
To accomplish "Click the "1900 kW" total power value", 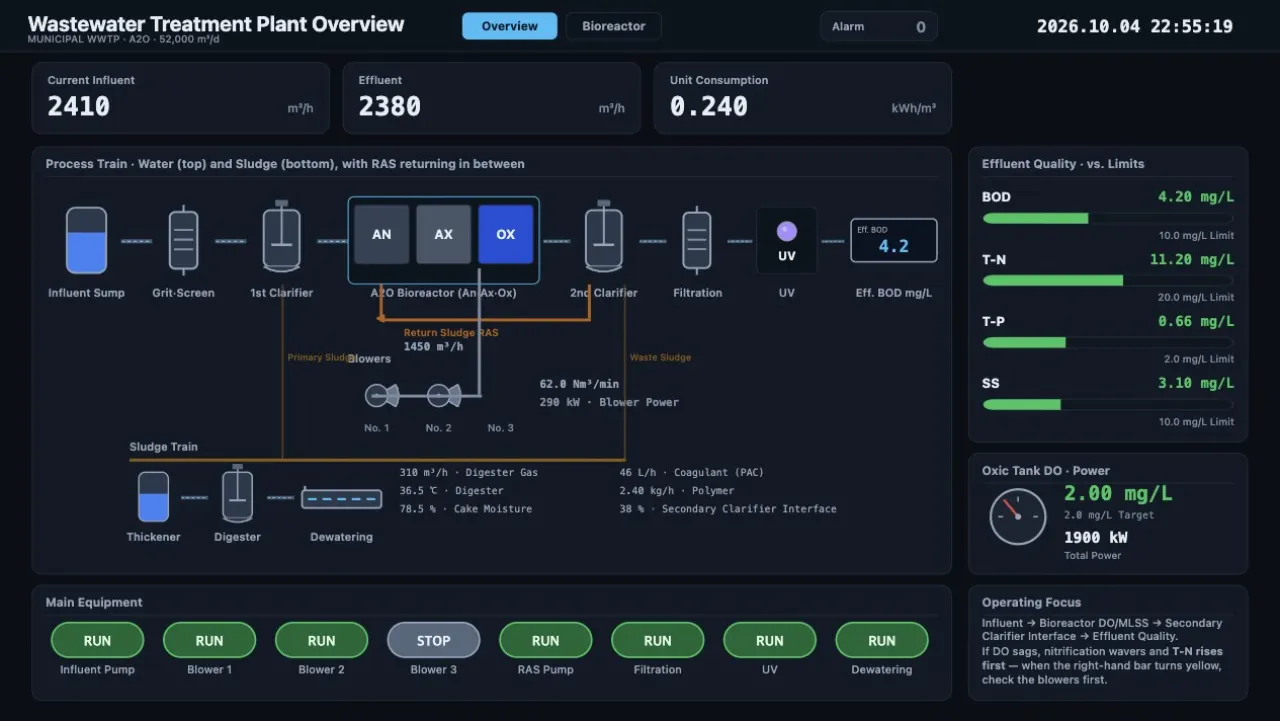I will tap(1096, 537).
